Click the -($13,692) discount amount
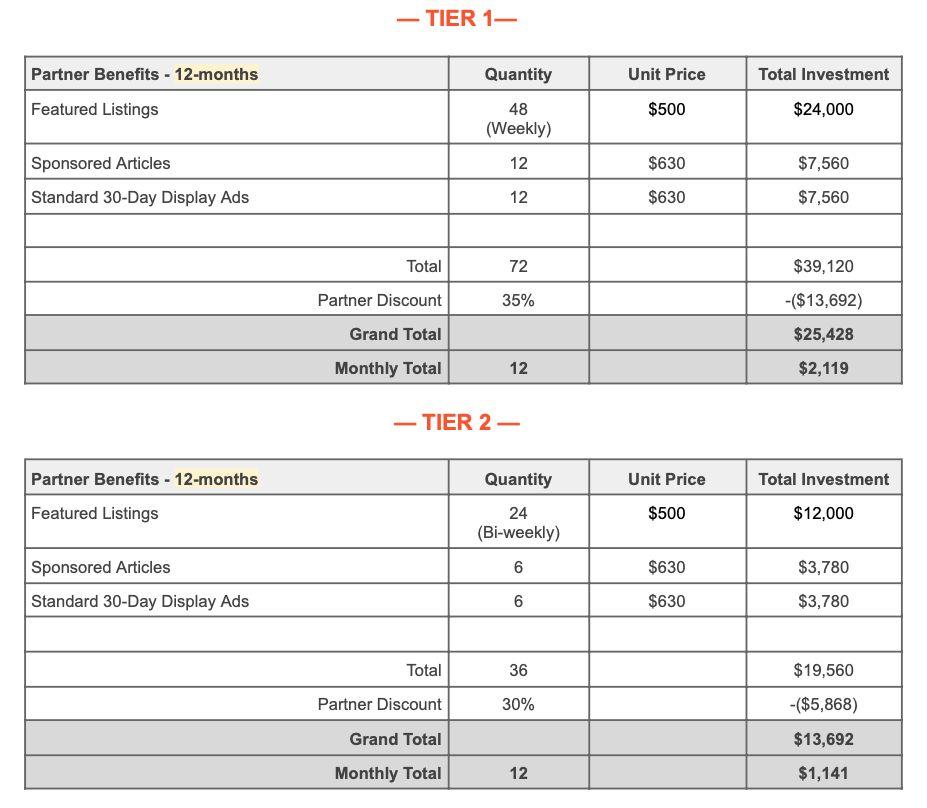This screenshot has height=808, width=927. coord(824,300)
